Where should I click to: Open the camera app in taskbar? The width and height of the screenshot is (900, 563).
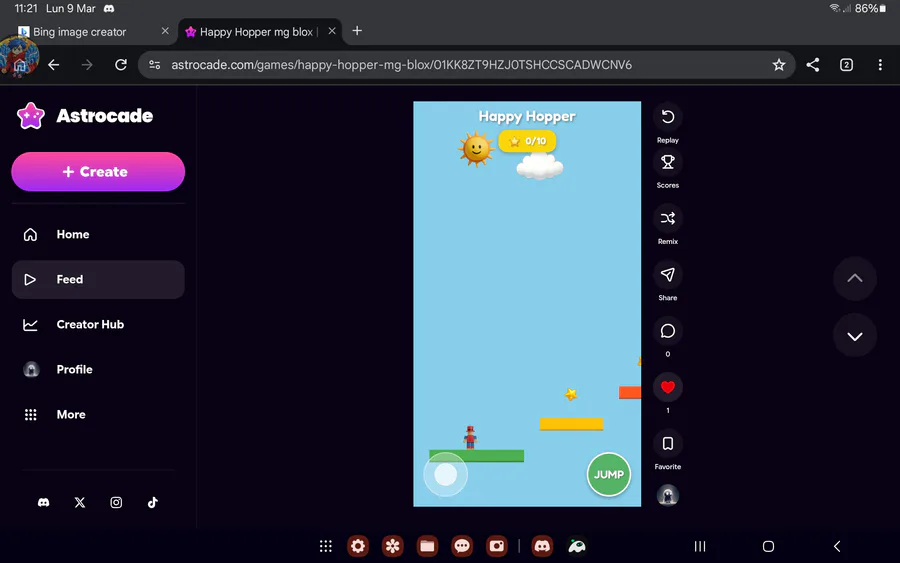pos(496,546)
